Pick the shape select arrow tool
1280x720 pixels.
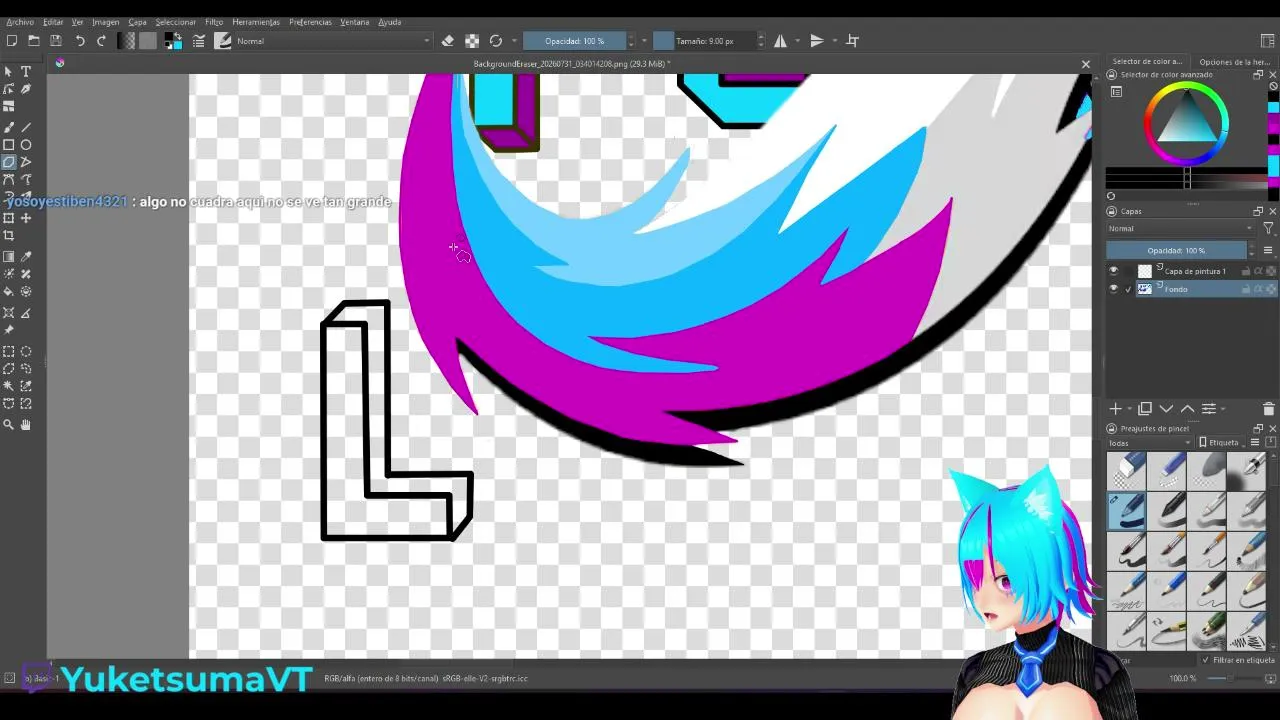[x=9, y=72]
